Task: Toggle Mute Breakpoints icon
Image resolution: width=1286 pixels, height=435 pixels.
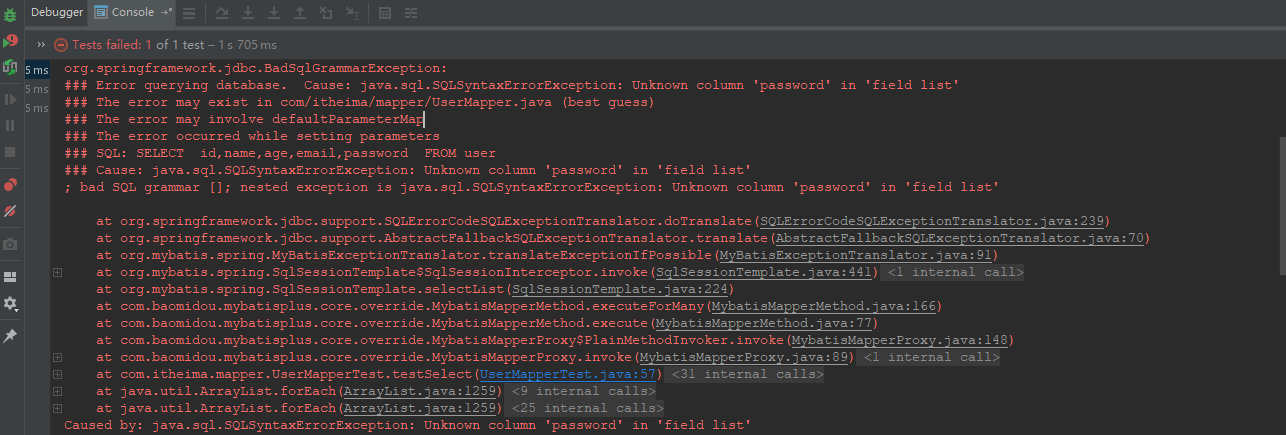Action: tap(10, 211)
